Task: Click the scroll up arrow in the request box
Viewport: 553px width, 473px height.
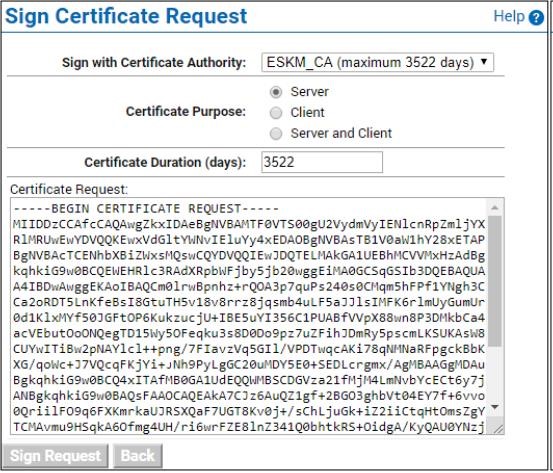Action: pyautogui.click(x=495, y=208)
